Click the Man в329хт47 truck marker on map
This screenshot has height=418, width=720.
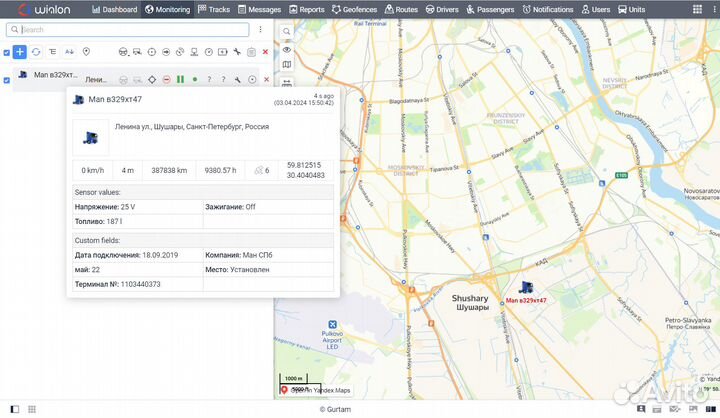[x=526, y=288]
